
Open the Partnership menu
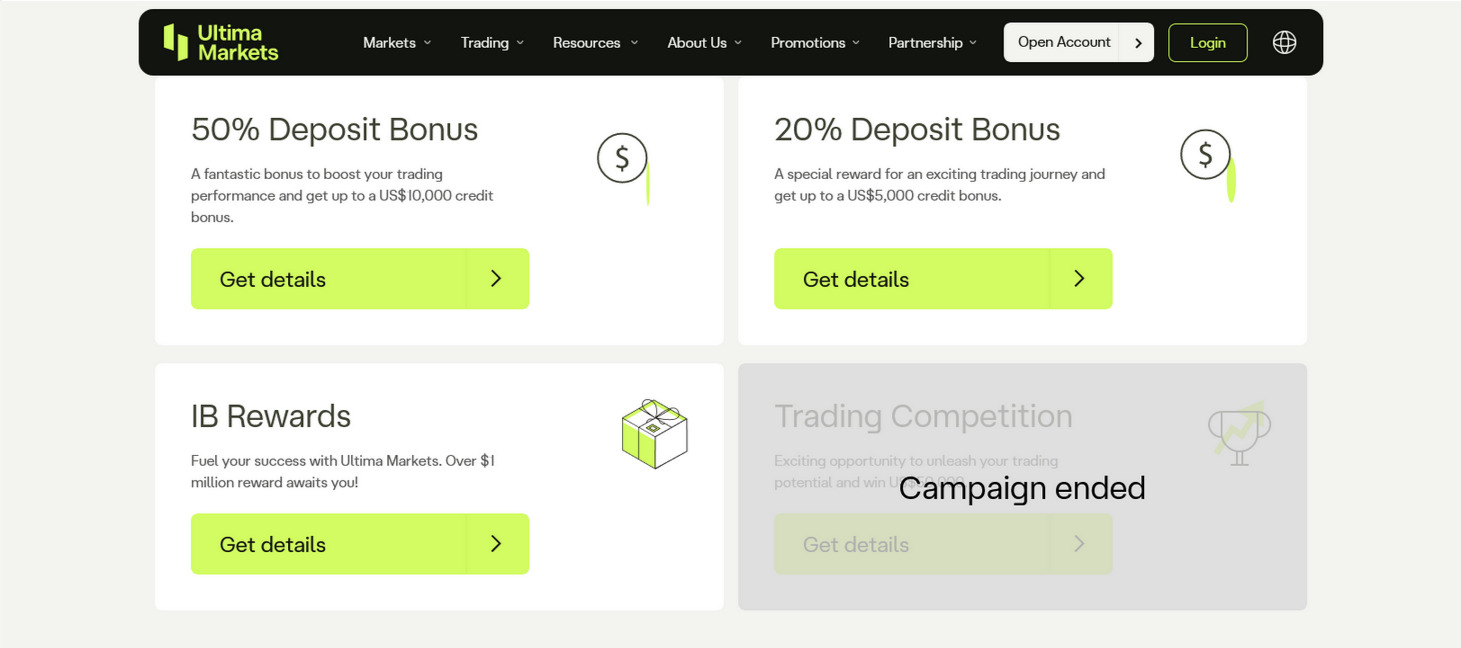[932, 43]
